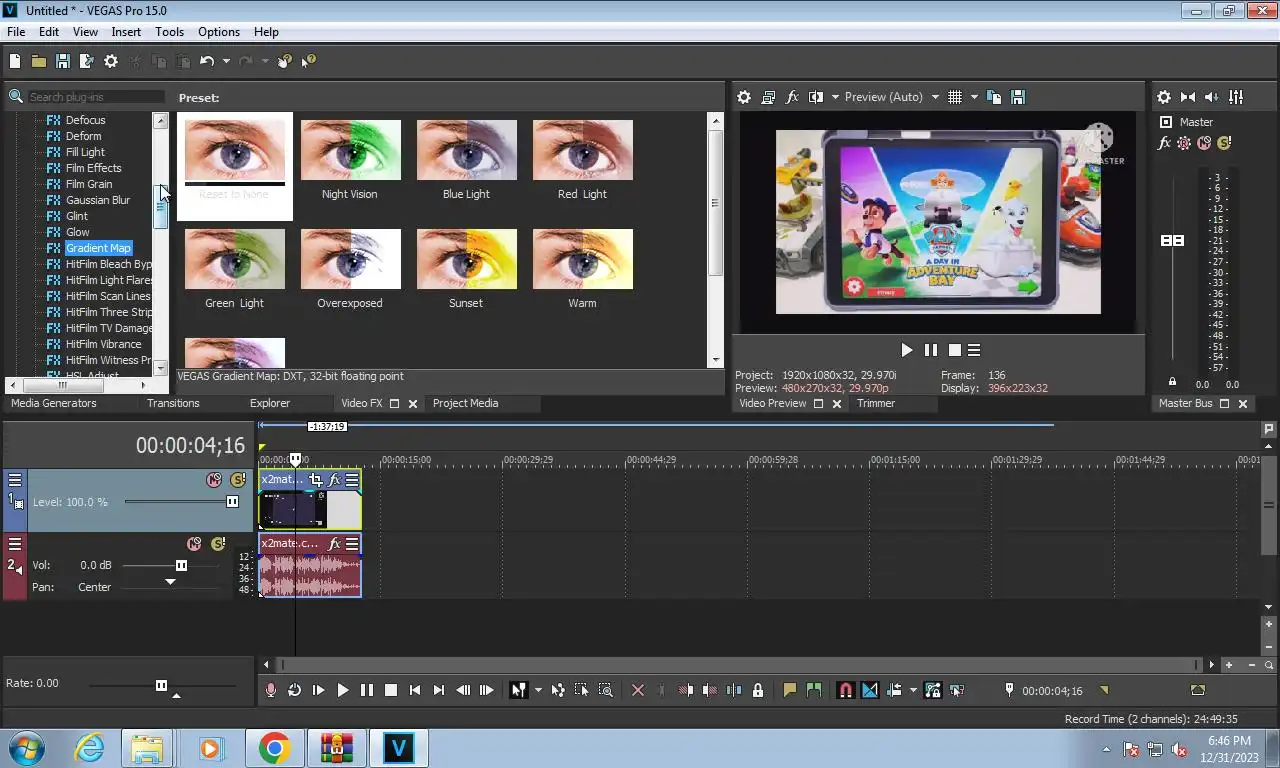The image size is (1280, 768).
Task: Open Video Output FX icon in preview
Action: pyautogui.click(x=792, y=97)
